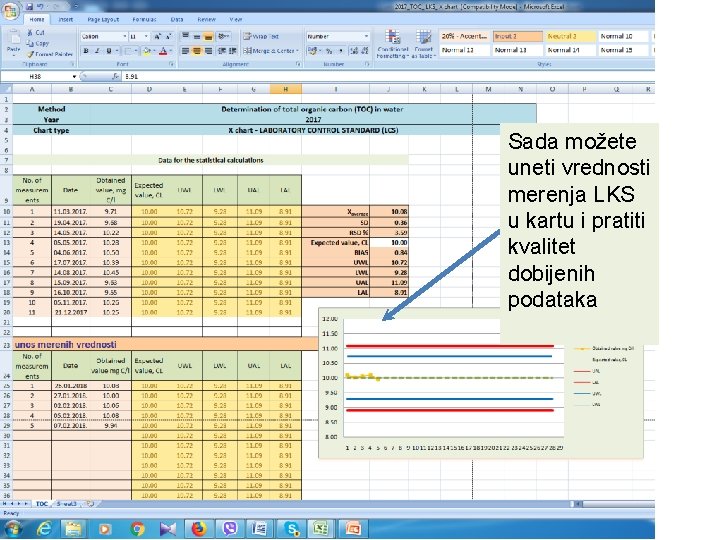The width and height of the screenshot is (720, 540).
Task: Save the workbook from Quick Access toolbar
Action: (x=30, y=6)
